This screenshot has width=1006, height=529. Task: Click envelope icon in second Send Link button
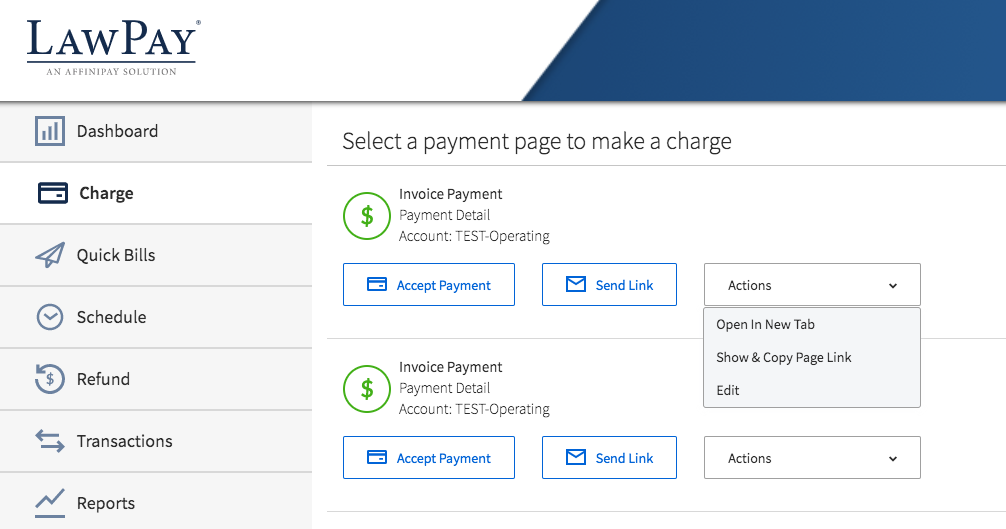pyautogui.click(x=575, y=457)
